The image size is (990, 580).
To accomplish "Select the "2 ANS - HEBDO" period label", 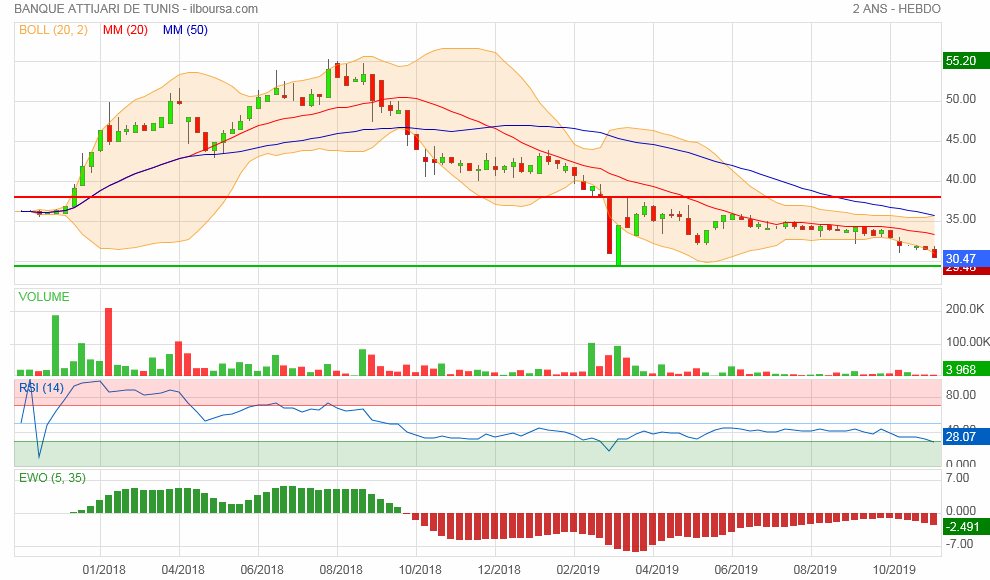I will coord(897,9).
